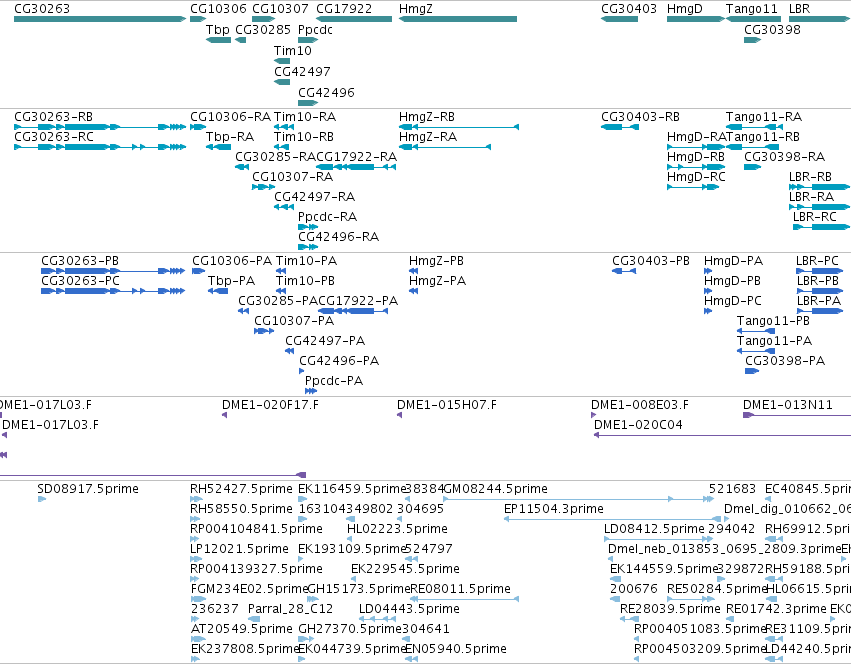Click the DME1-020C04 long purple feature line
Image resolution: width=851 pixels, height=664 pixels.
pos(722,435)
